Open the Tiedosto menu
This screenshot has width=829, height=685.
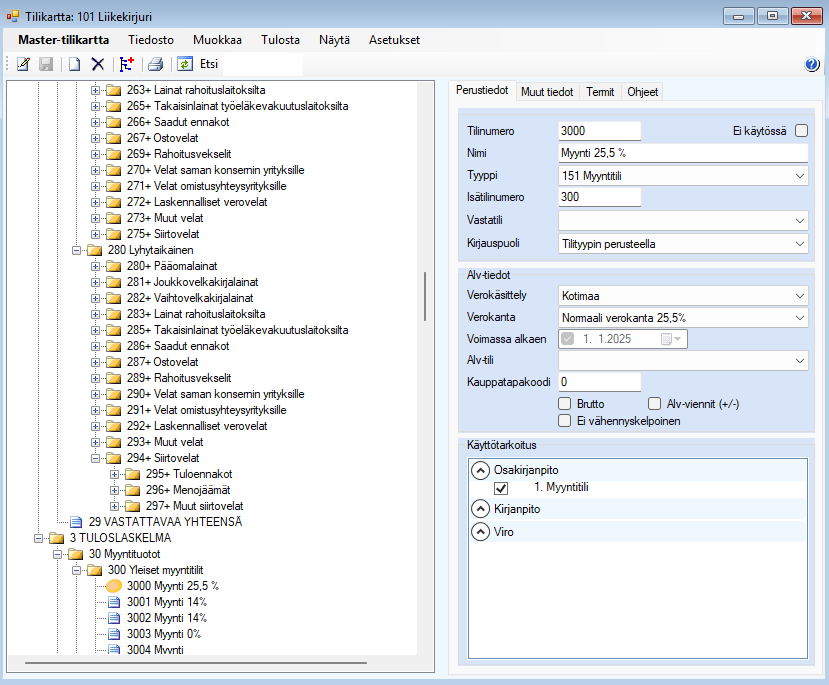pos(151,40)
